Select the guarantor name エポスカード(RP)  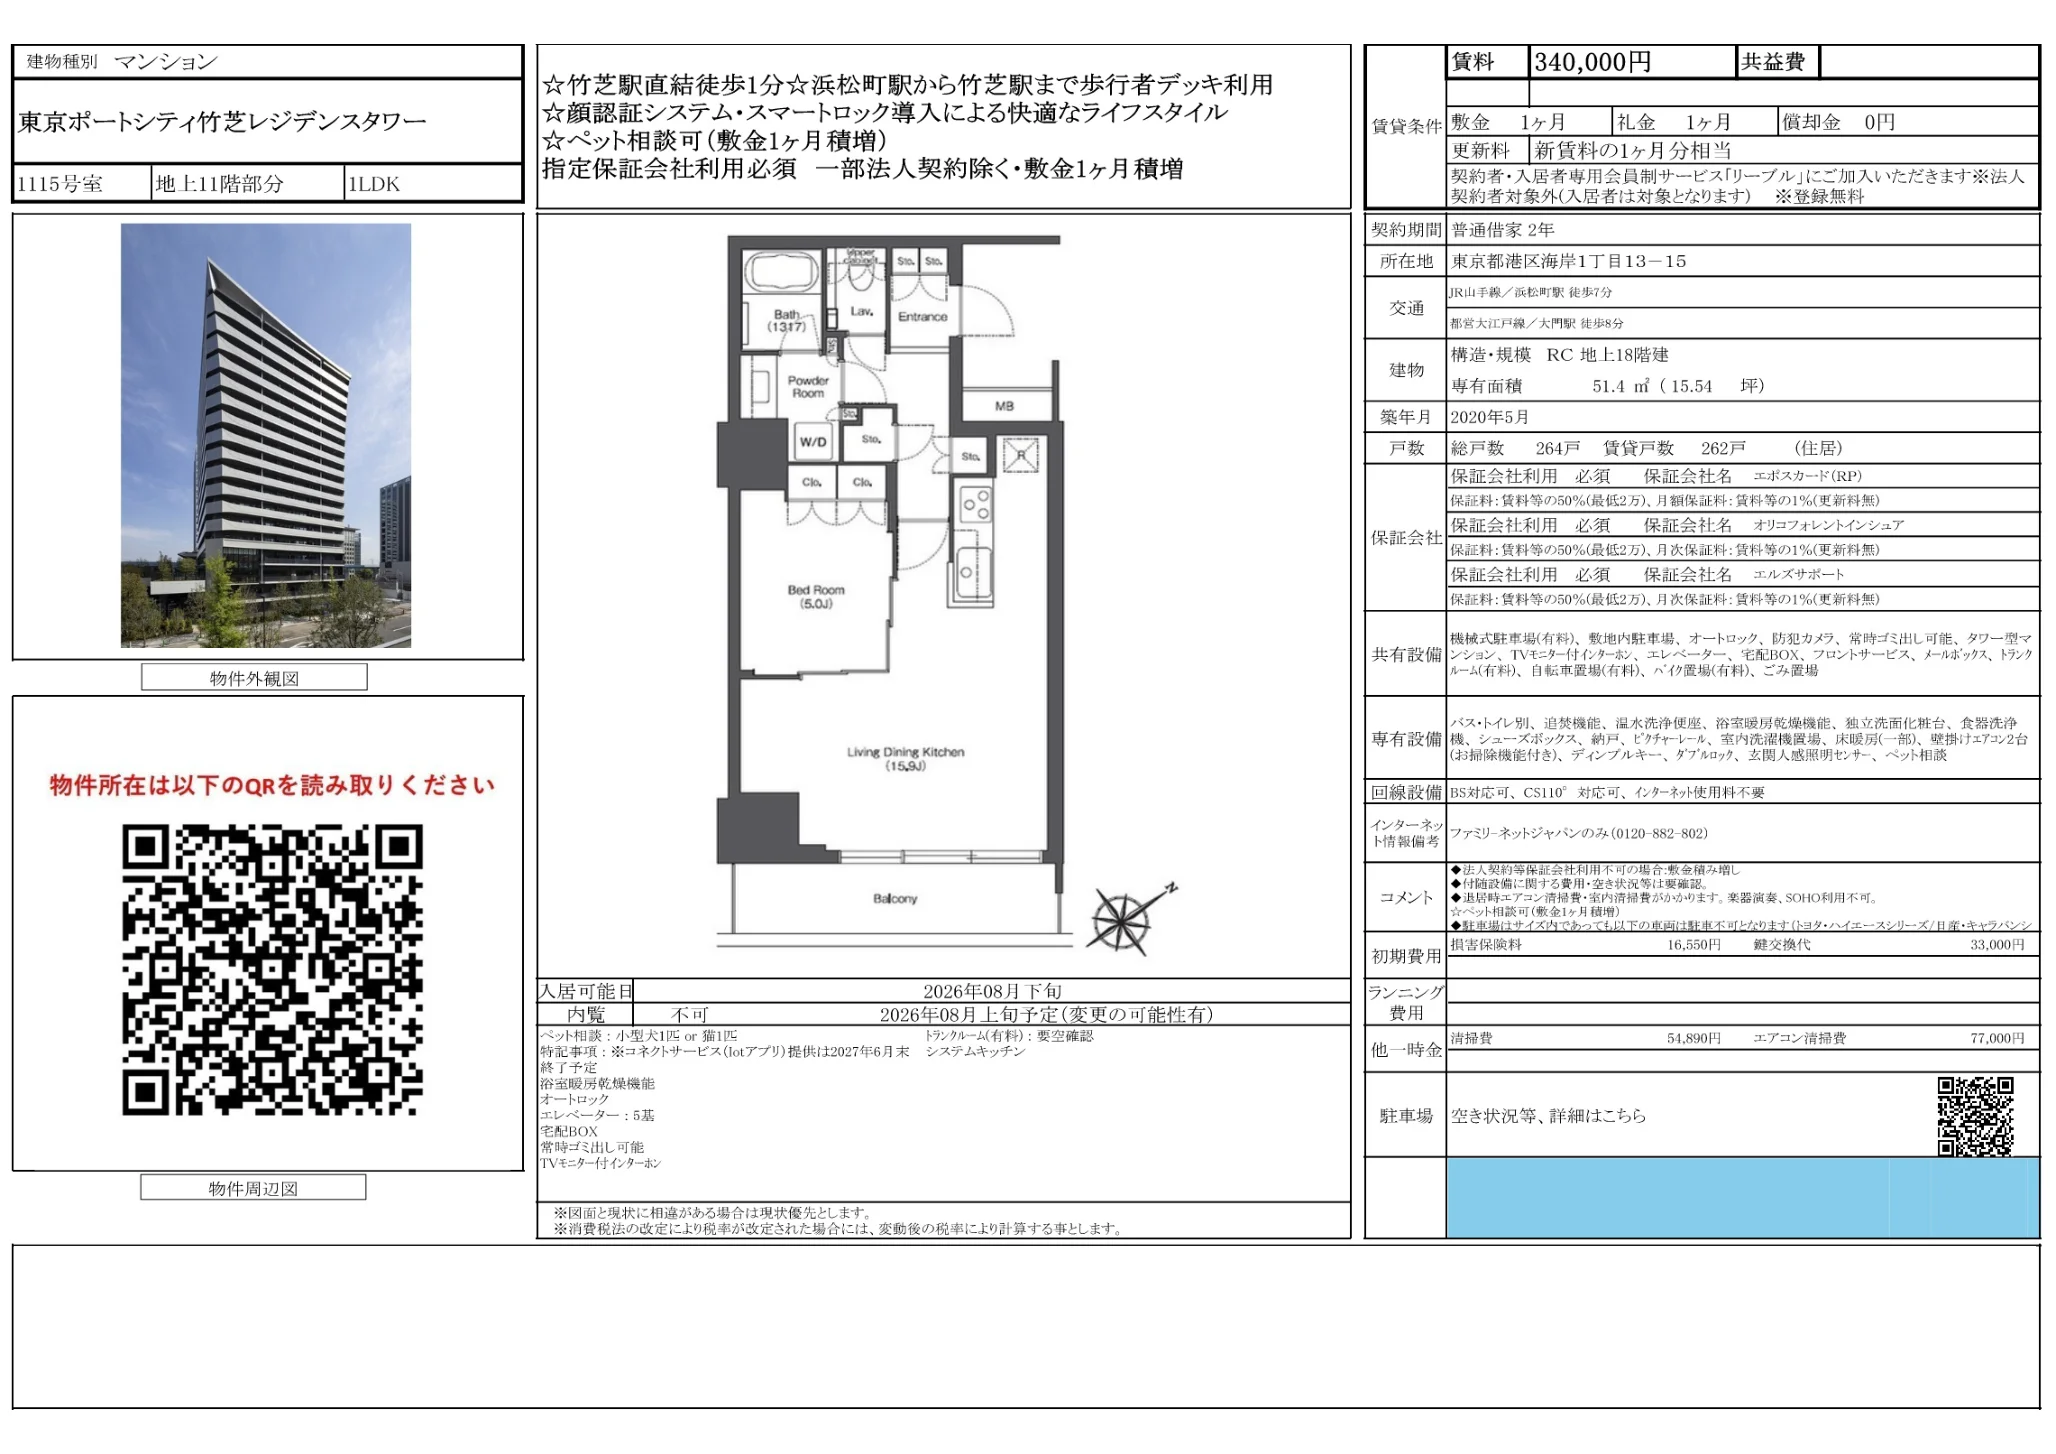coord(1807,477)
